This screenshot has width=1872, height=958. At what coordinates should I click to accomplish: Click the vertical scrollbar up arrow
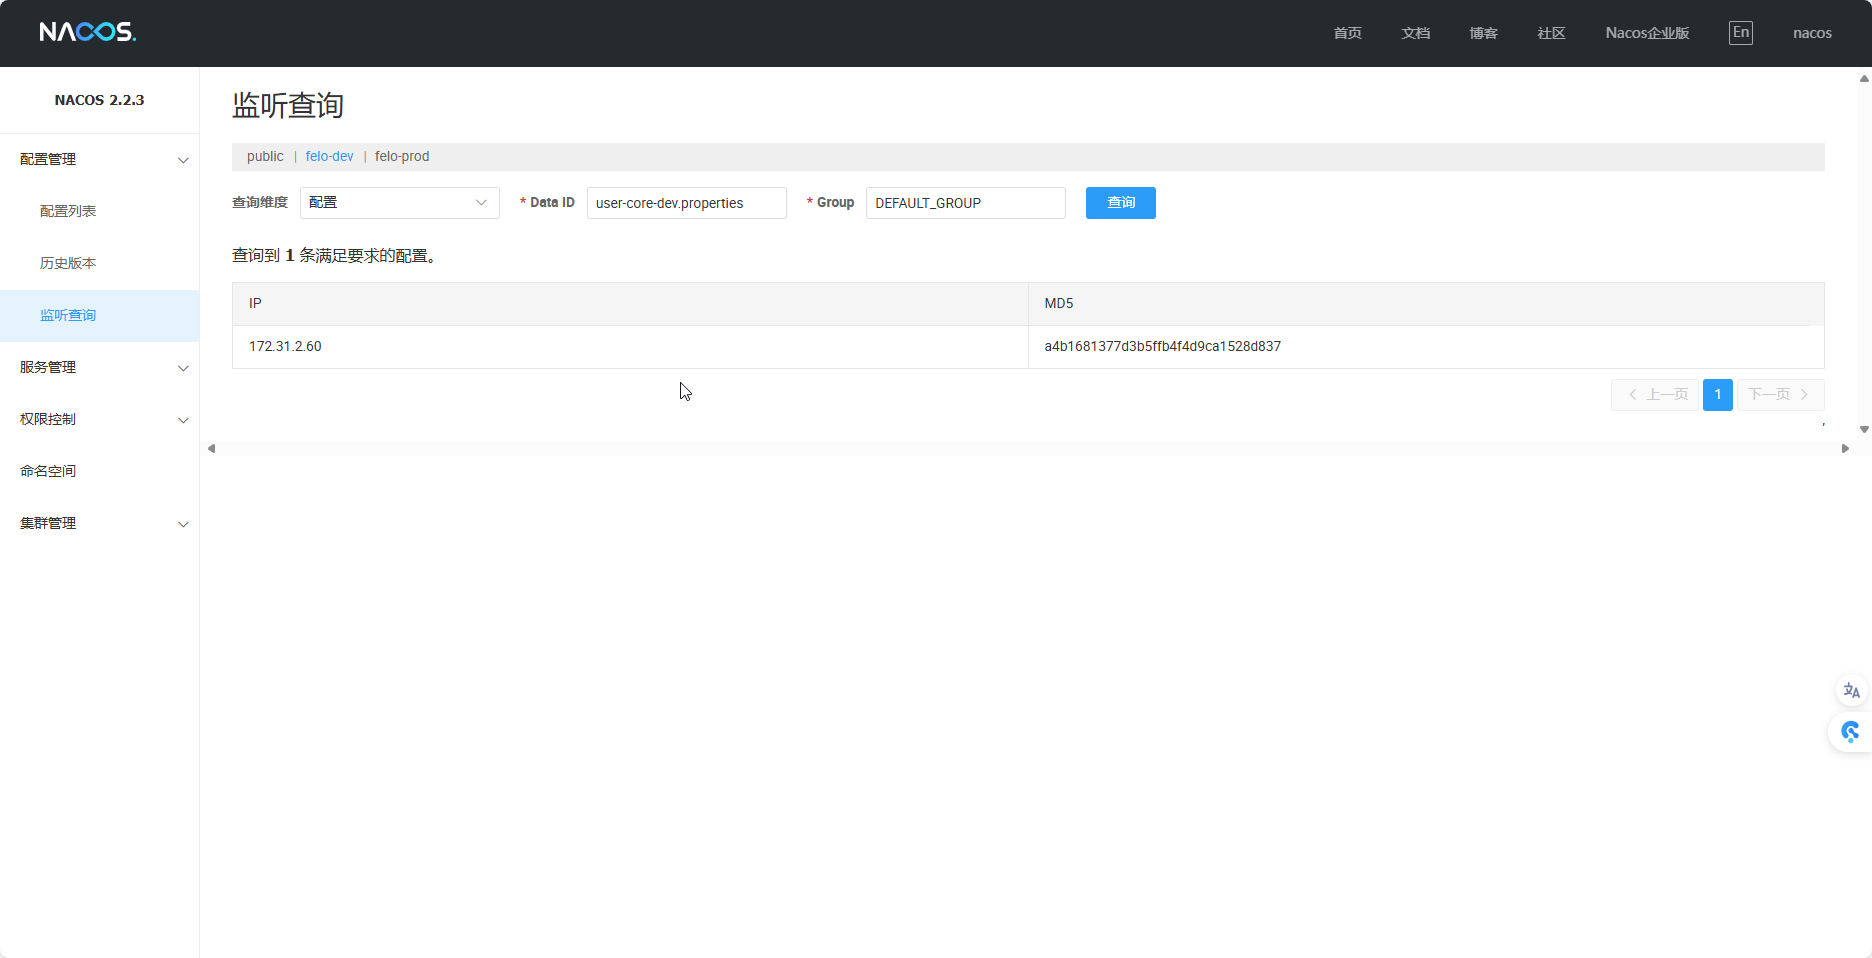(1864, 78)
